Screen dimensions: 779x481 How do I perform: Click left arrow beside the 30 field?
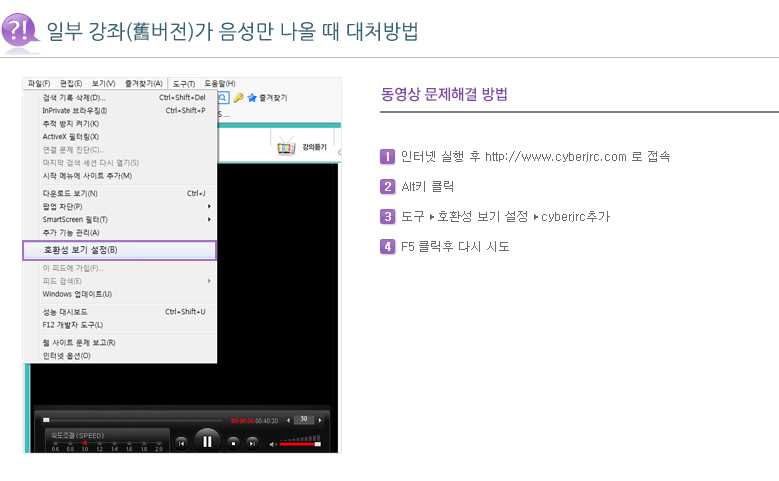288,420
